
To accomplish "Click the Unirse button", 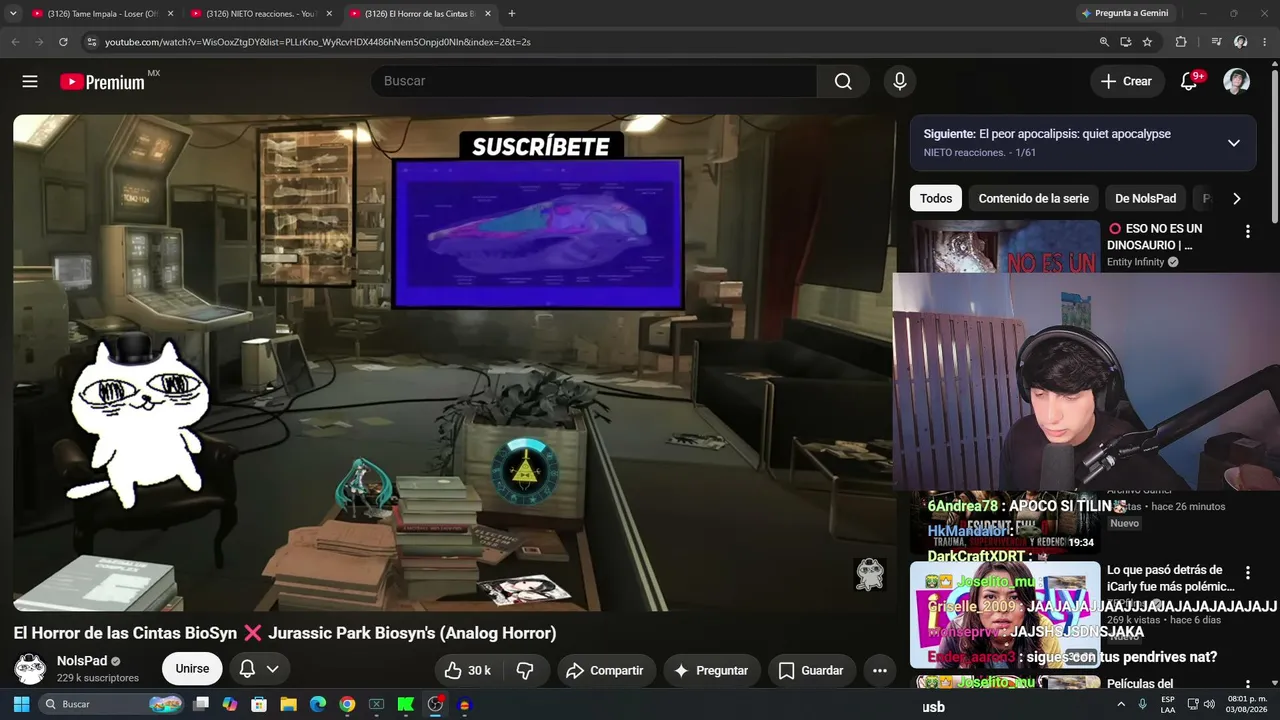I will pos(192,669).
